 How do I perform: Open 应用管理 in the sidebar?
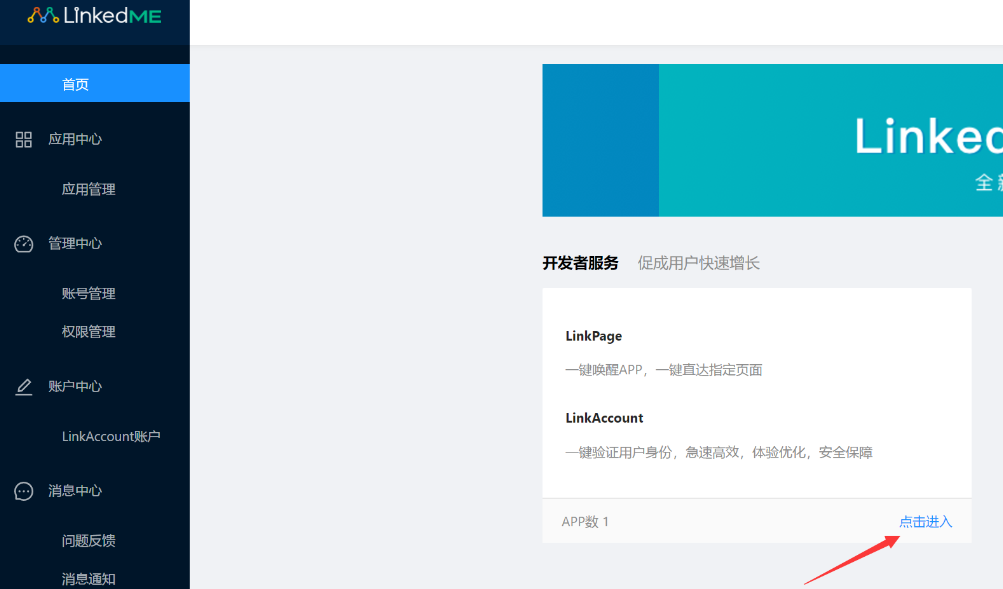(88, 189)
